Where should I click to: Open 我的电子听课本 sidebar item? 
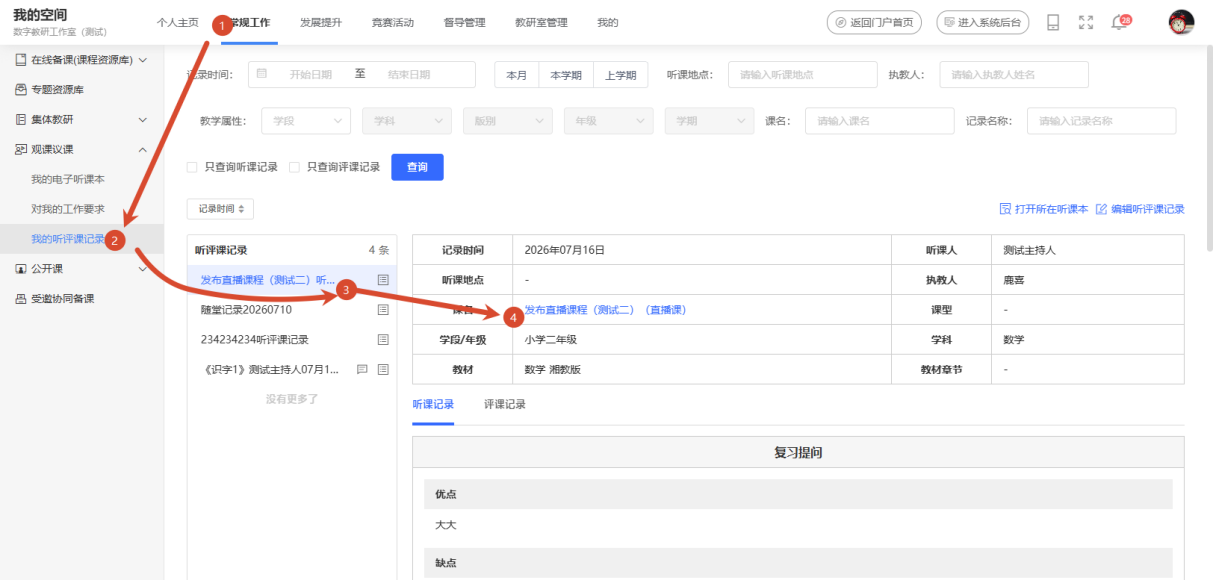pos(68,179)
